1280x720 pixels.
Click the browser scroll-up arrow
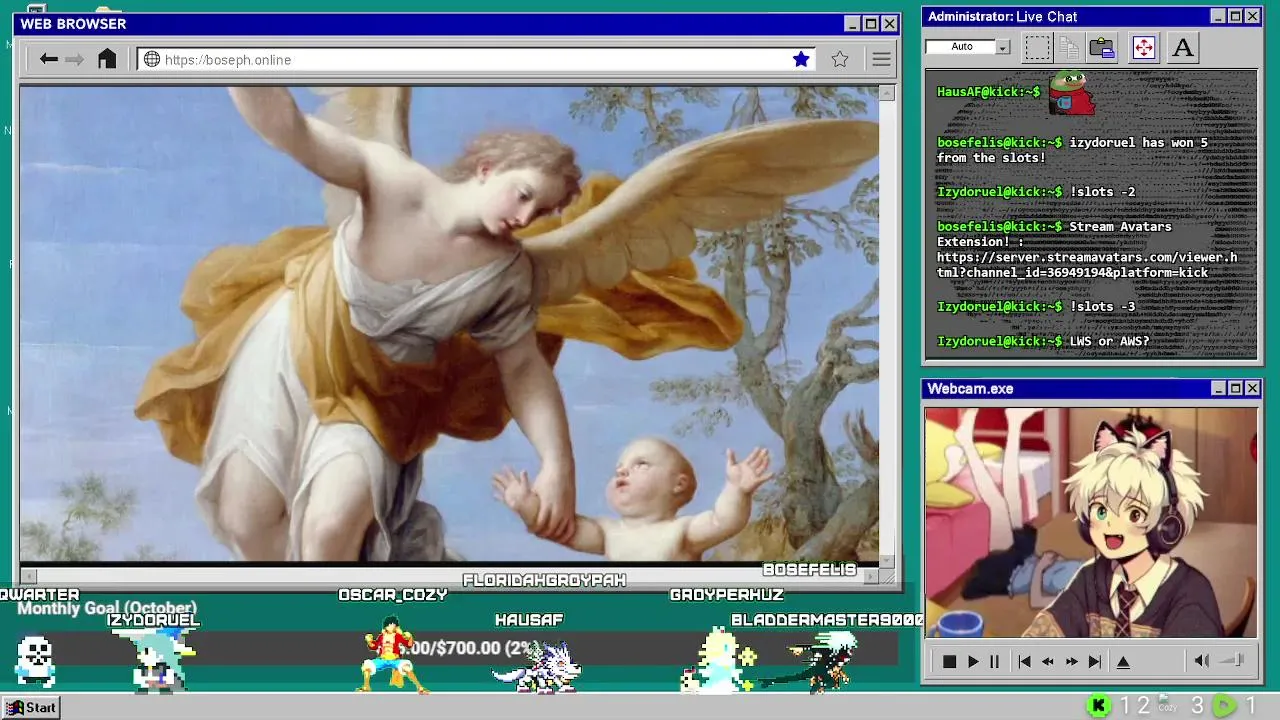click(887, 93)
